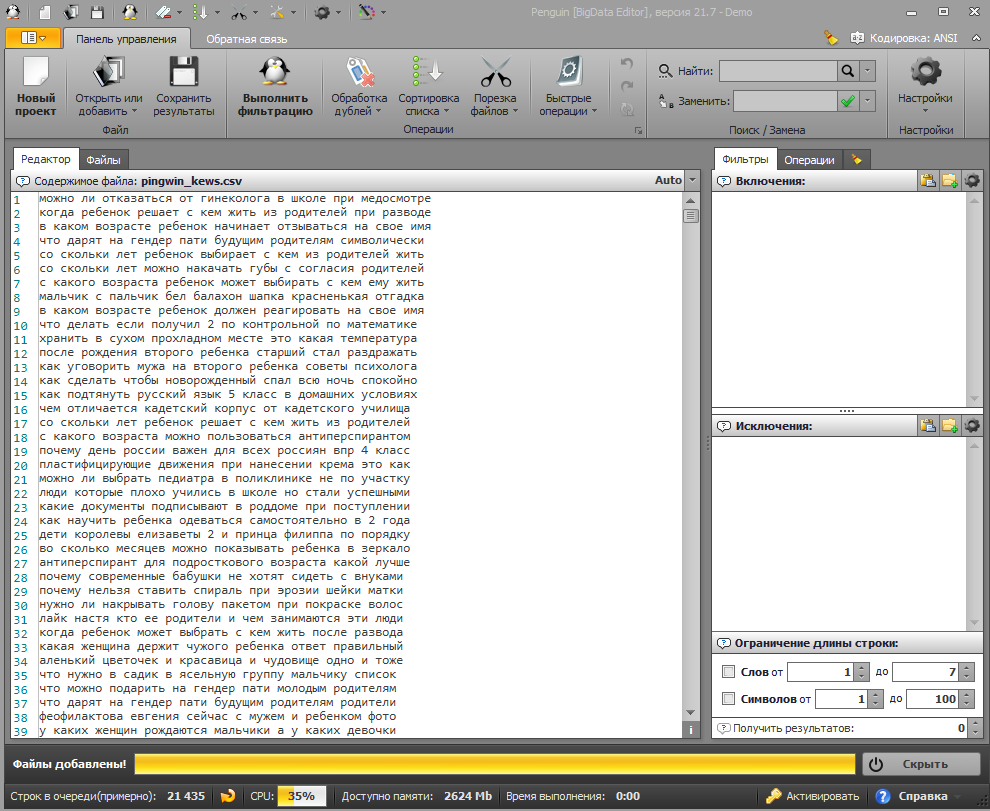
Task: Open the broom tab beside Операции
Action: [x=857, y=159]
